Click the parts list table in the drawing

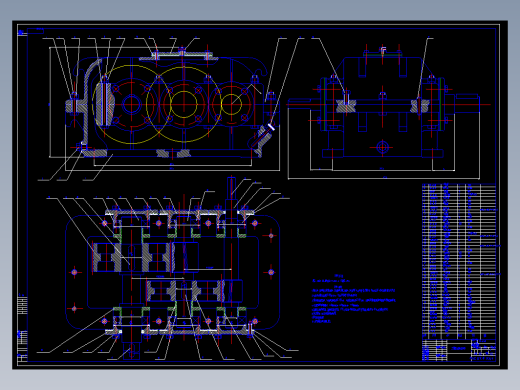tap(459, 261)
